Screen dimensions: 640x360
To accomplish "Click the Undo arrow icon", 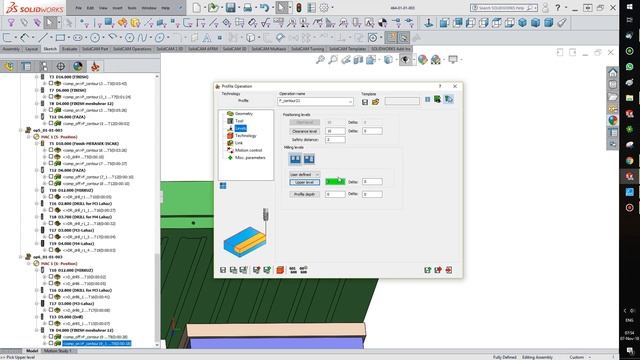I will tap(264, 7).
